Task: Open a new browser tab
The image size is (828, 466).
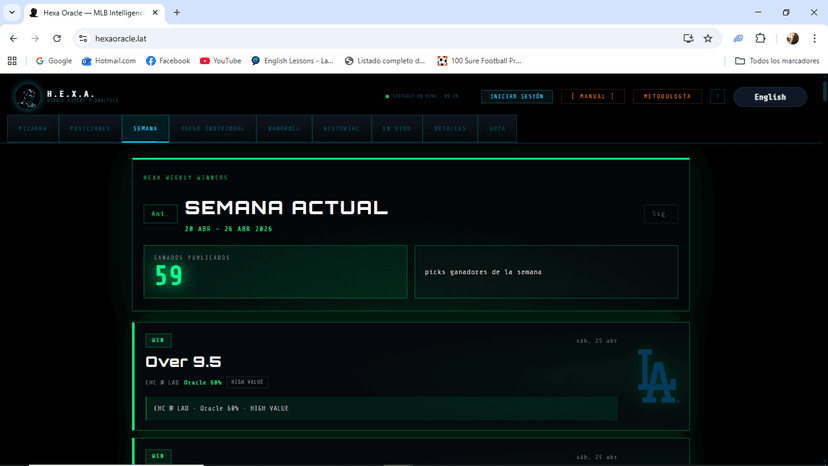Action: click(177, 12)
